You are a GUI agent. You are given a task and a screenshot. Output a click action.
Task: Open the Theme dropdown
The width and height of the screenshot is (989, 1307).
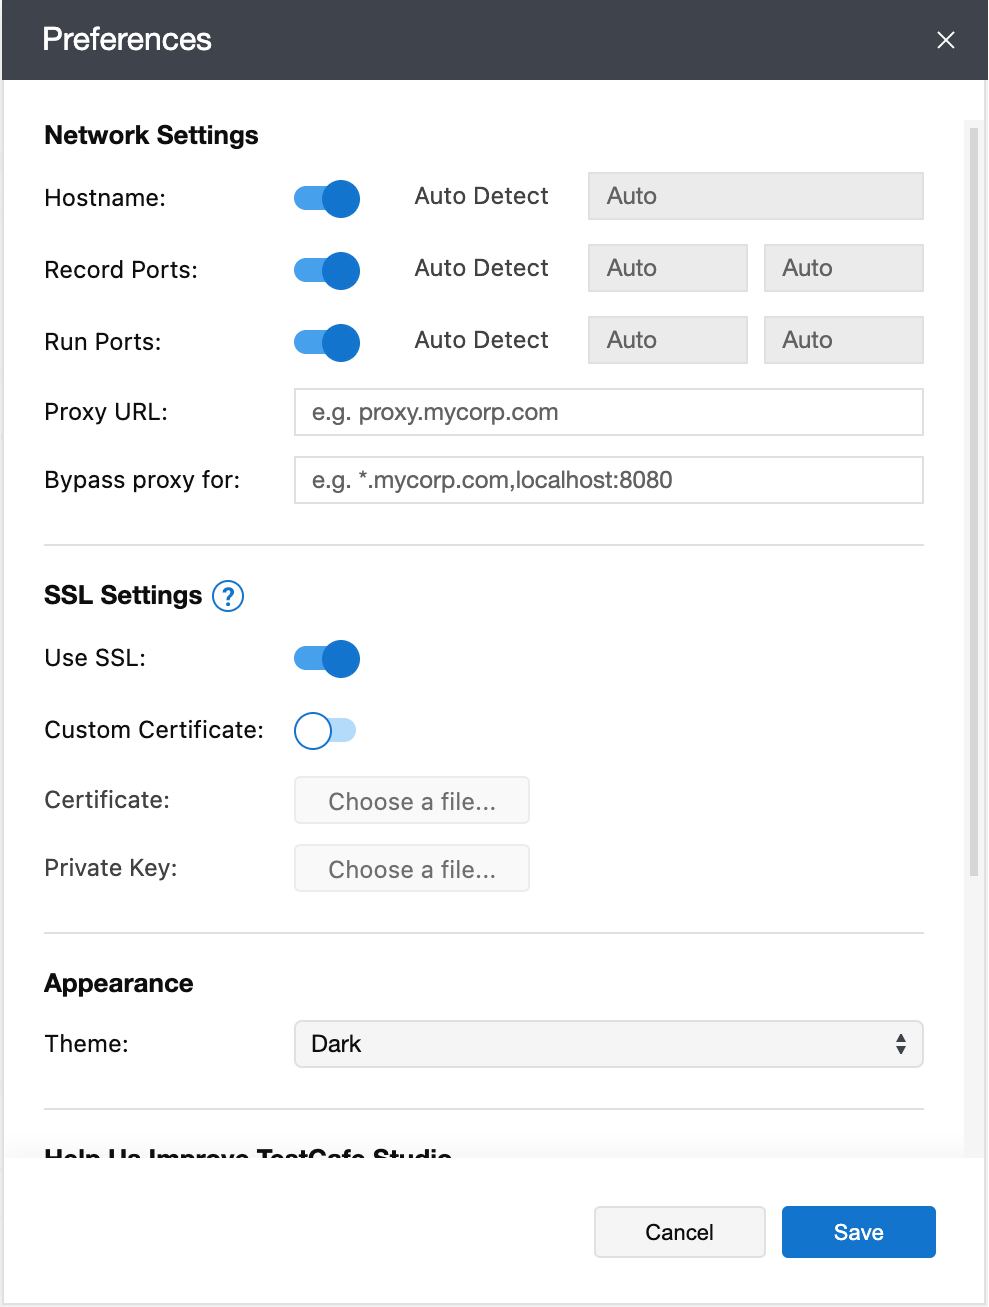(x=608, y=1044)
